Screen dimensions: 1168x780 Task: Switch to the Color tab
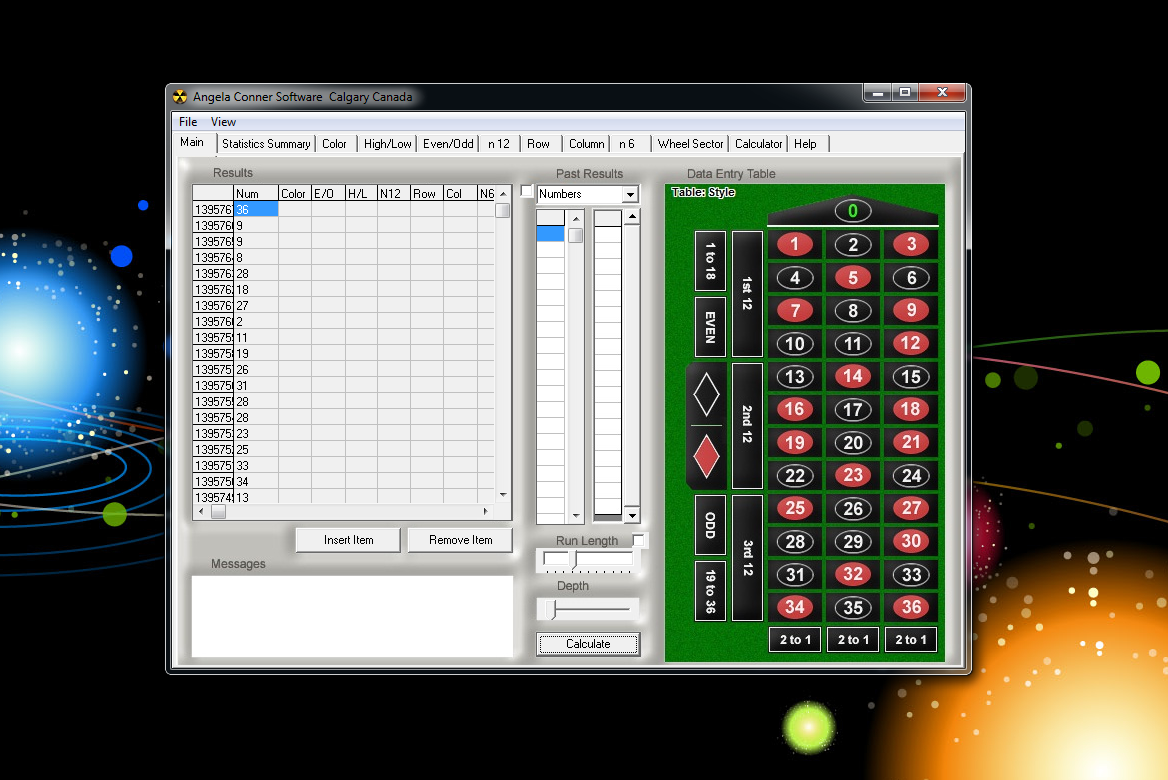point(334,144)
